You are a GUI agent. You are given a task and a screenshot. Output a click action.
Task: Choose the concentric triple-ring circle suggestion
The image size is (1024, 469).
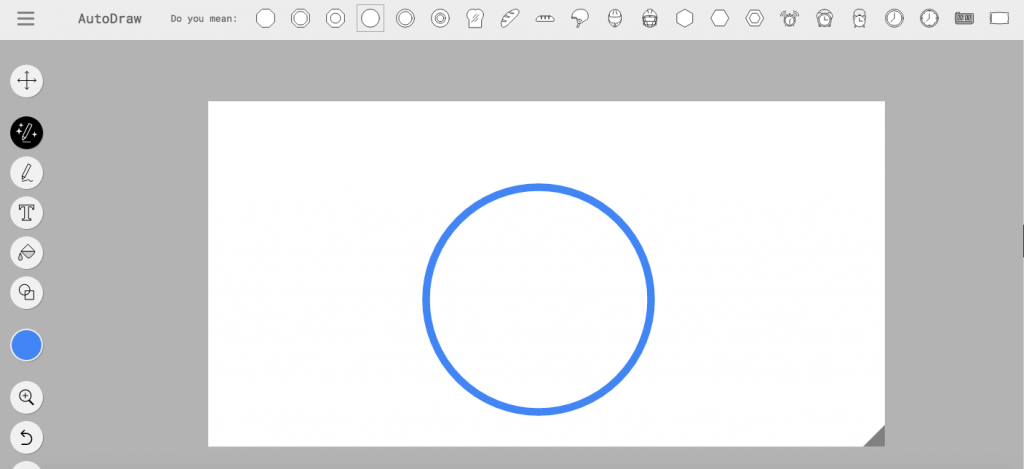440,18
